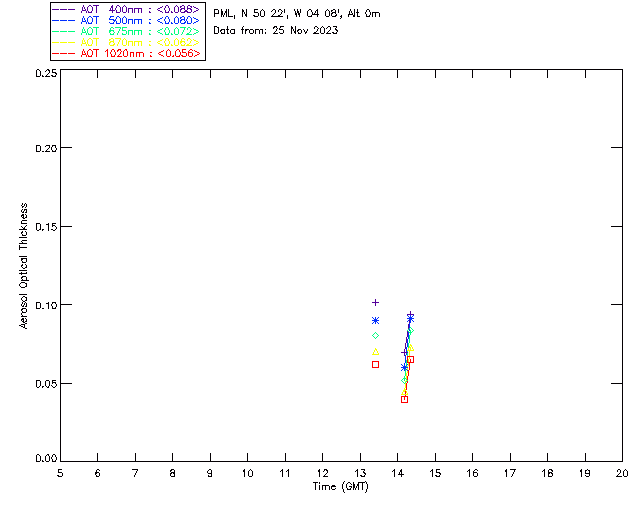Click the x-axis tick label 9
Viewport: 640px width, 512px height.
point(210,473)
